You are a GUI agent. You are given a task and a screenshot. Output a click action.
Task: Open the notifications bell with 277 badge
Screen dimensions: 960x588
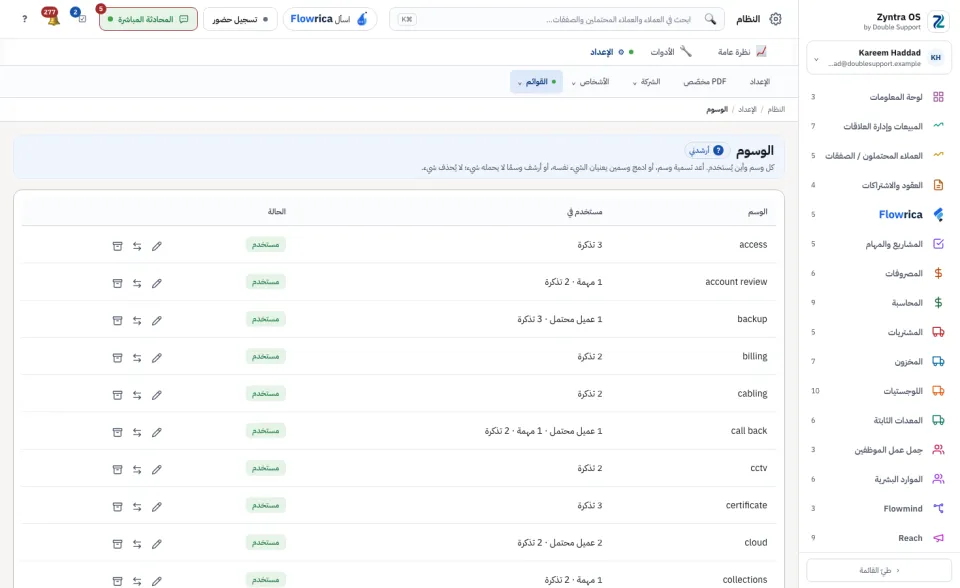tap(51, 17)
